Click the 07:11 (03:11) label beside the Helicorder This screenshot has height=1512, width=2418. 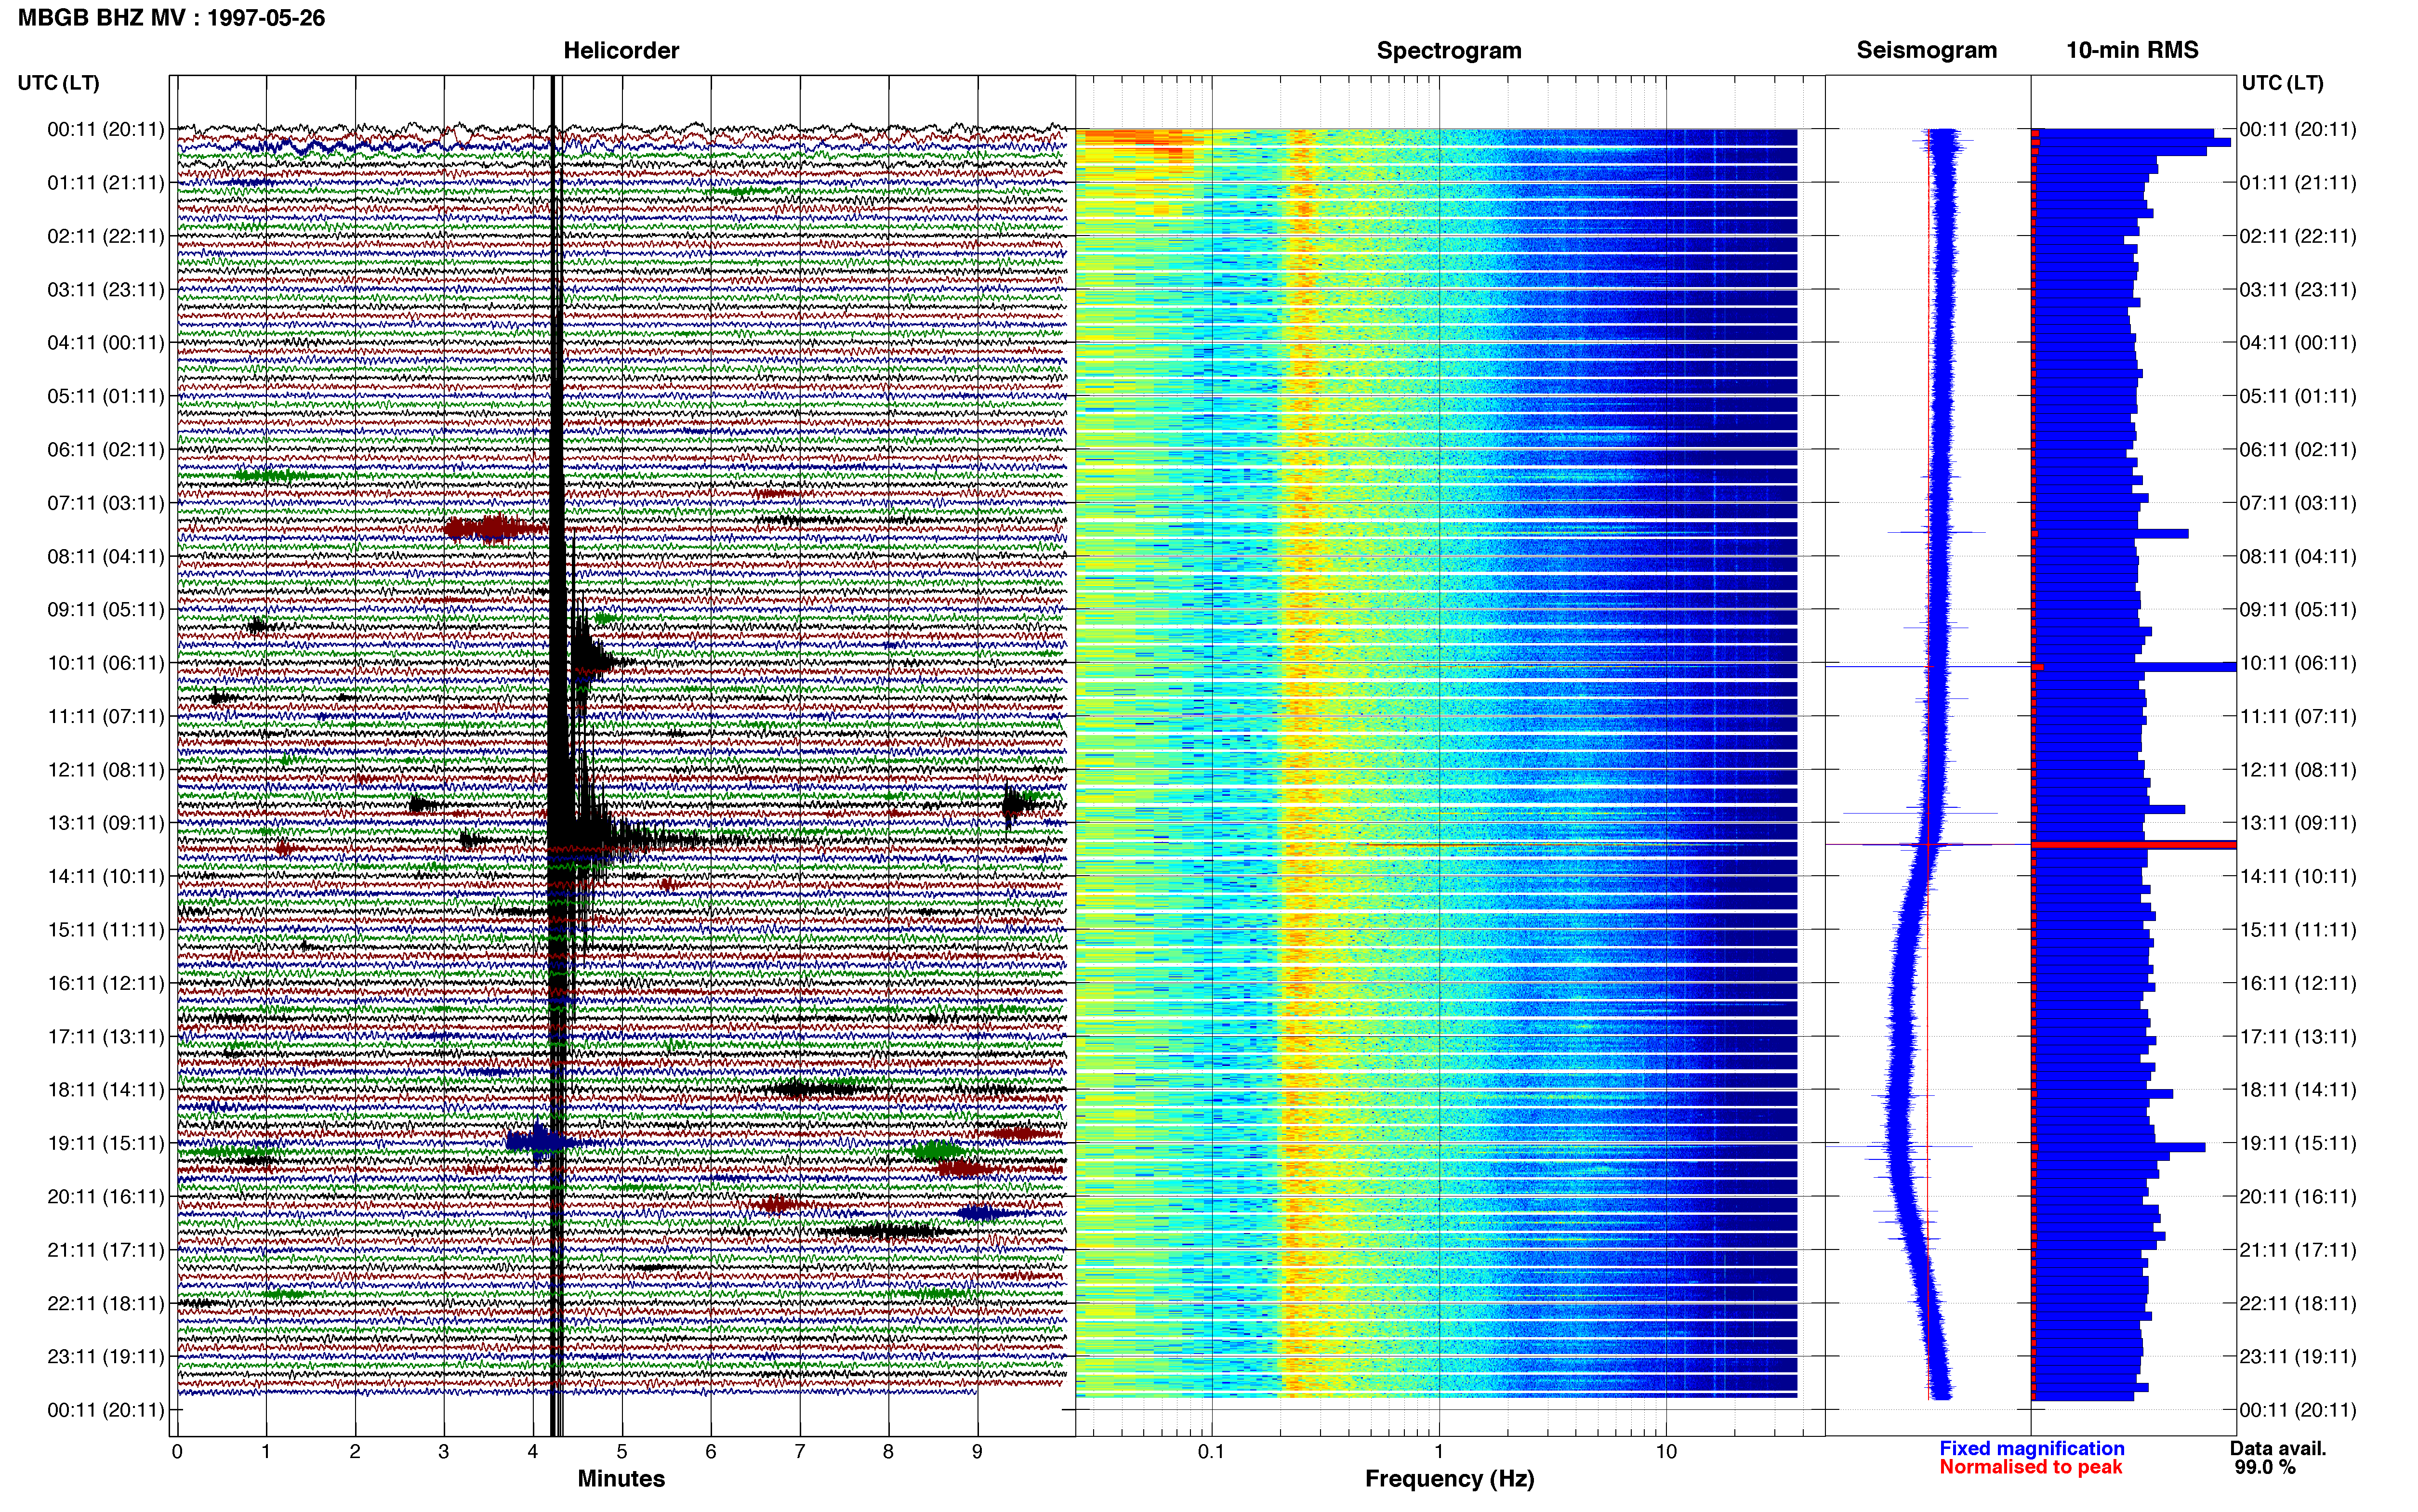[106, 503]
